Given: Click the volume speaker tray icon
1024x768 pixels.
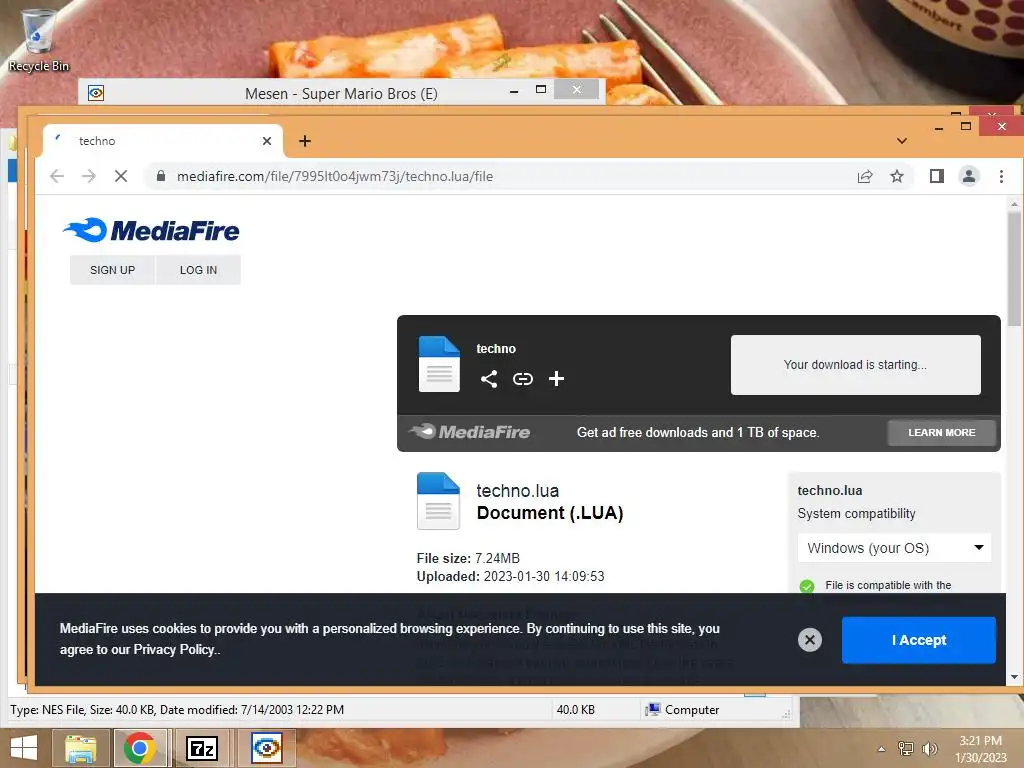Looking at the screenshot, I should point(930,749).
